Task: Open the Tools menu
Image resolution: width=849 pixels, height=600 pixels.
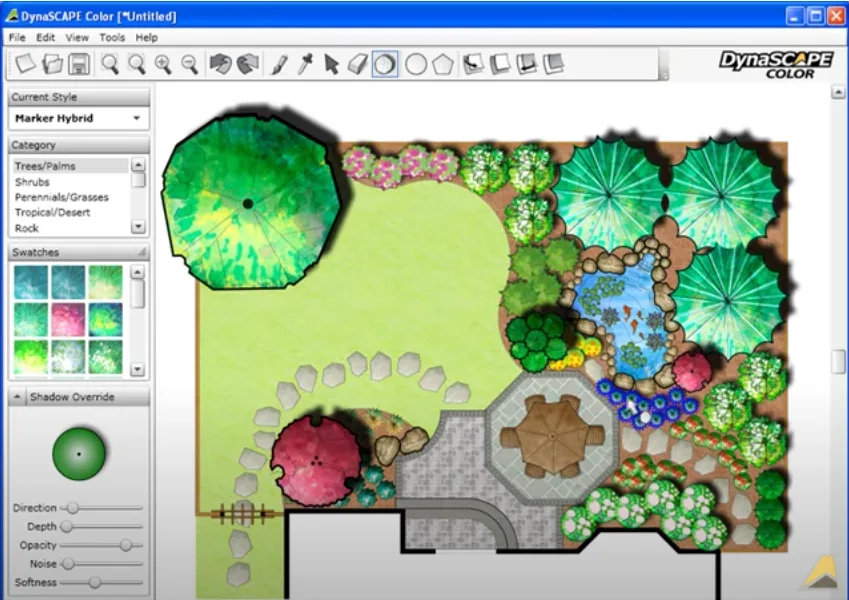Action: coord(111,37)
